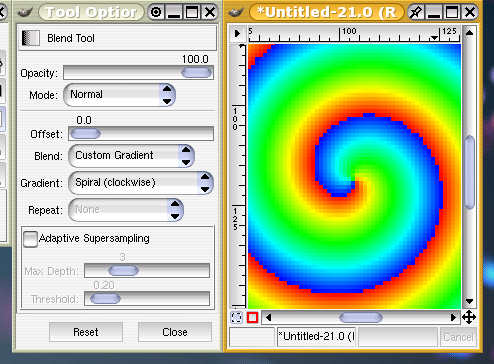494x364 pixels.
Task: Click the settings gear icon in Tool Options titlebar
Action: pyautogui.click(x=156, y=13)
